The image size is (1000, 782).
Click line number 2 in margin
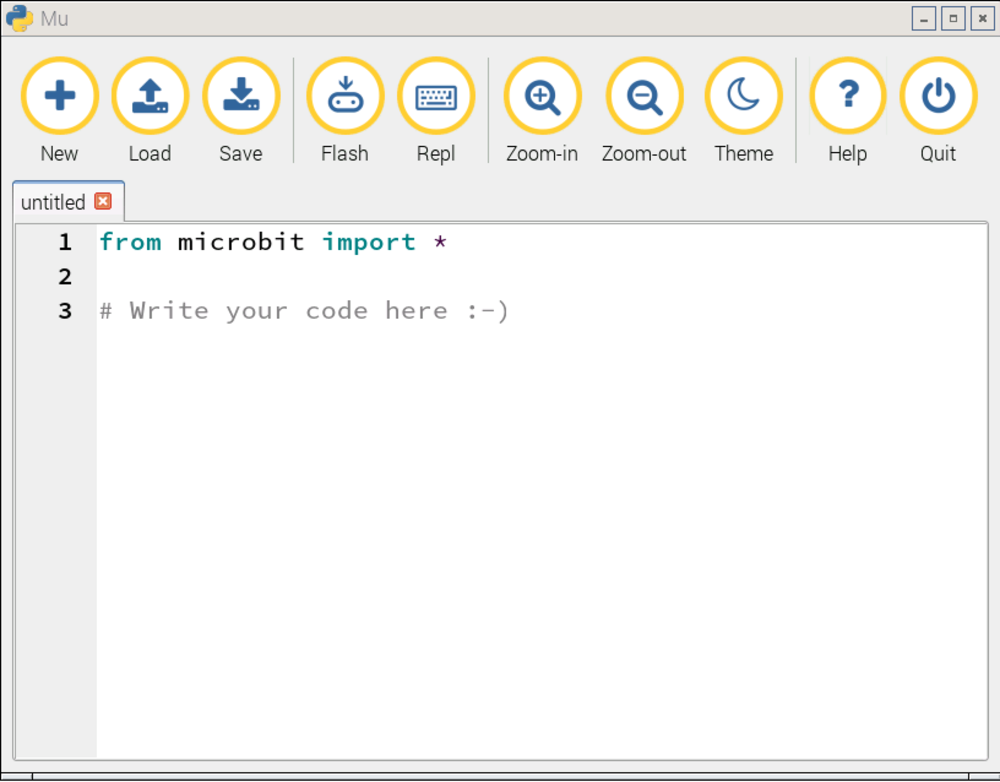coord(65,277)
